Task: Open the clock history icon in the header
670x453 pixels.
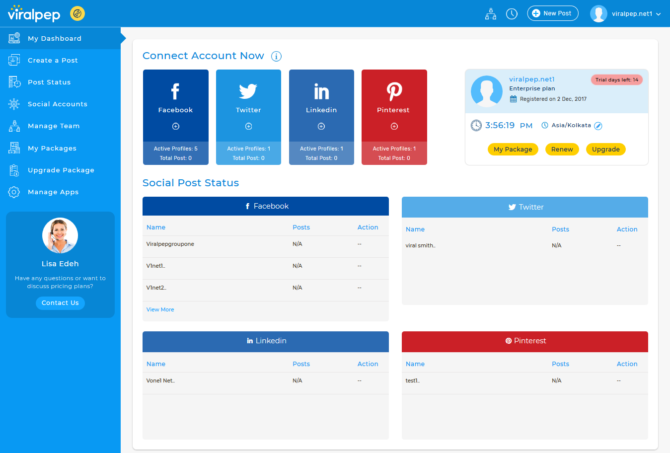Action: click(x=511, y=14)
